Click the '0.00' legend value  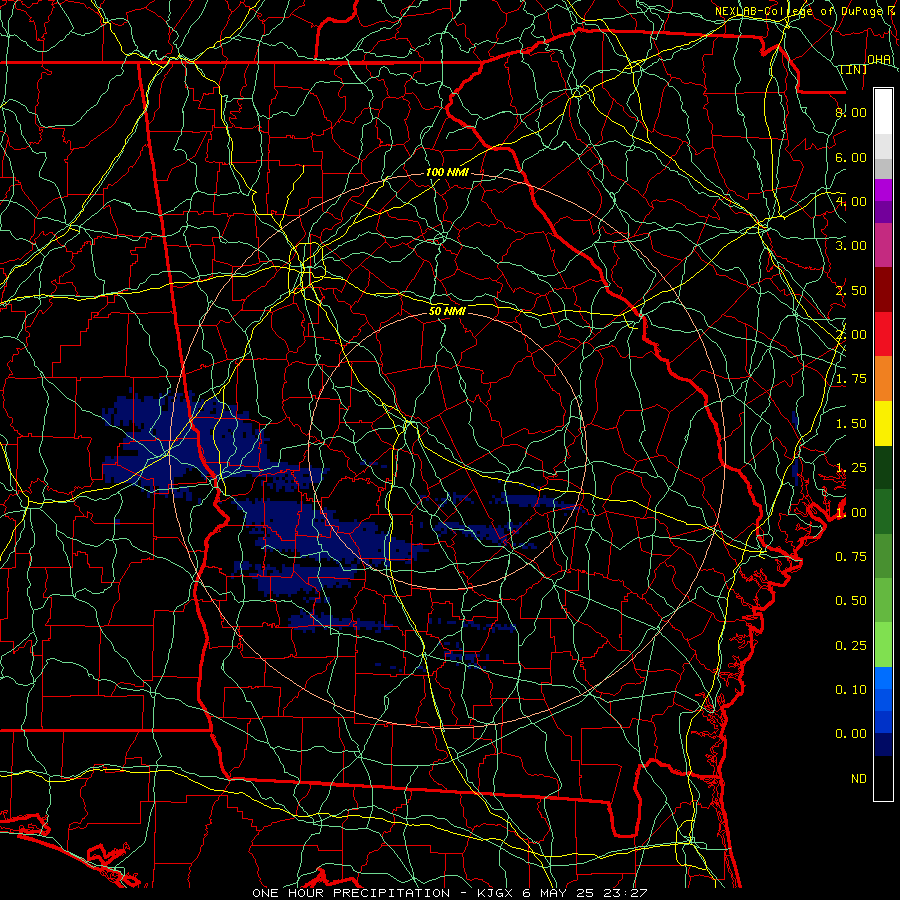tap(851, 734)
